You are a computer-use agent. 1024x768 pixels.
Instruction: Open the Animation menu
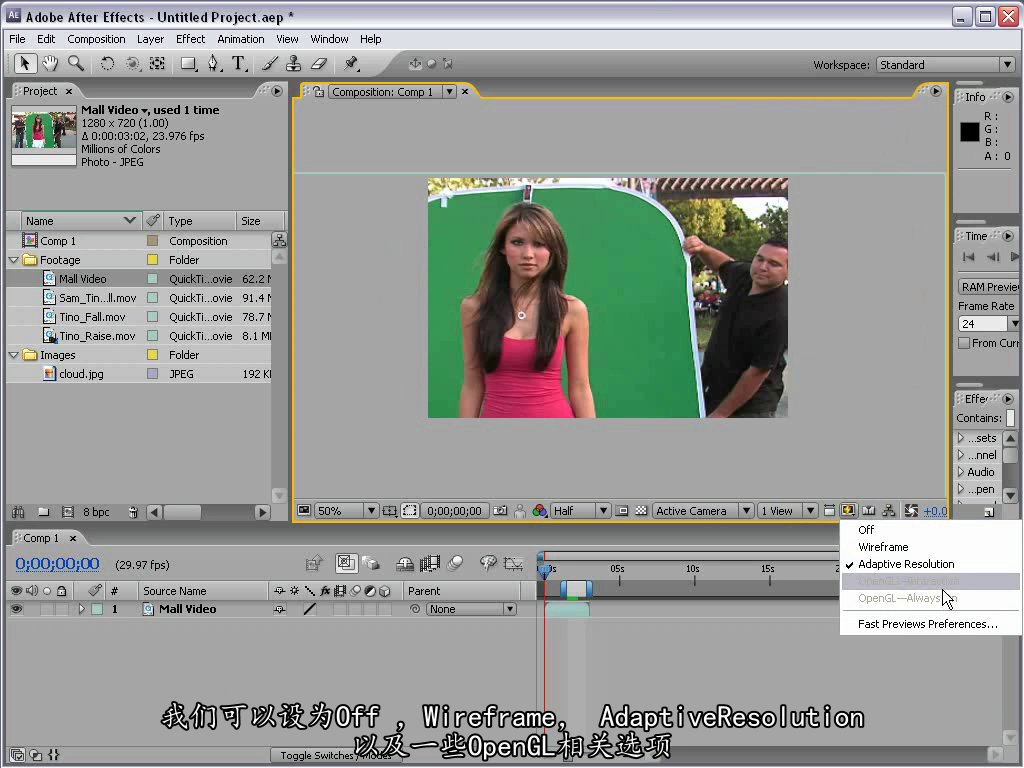tap(240, 39)
